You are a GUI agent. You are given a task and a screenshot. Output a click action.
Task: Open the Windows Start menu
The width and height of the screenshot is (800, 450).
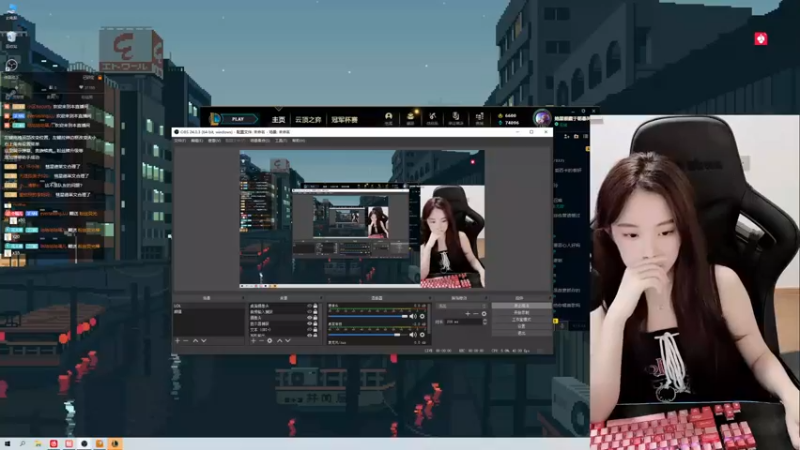click(7, 444)
